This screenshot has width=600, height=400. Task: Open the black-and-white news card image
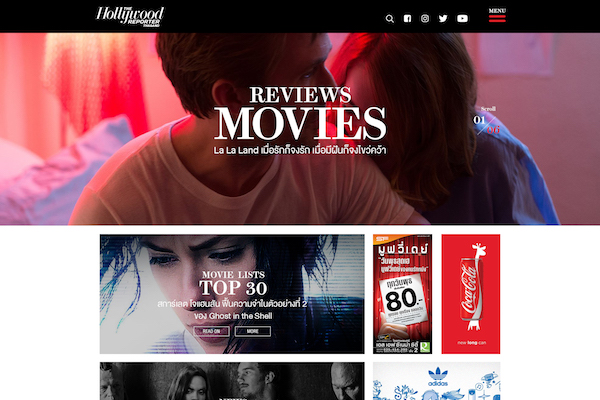[x=232, y=381]
